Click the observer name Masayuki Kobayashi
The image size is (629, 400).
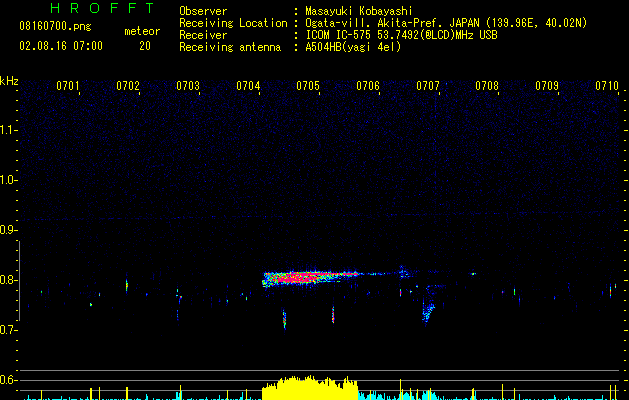(x=359, y=11)
